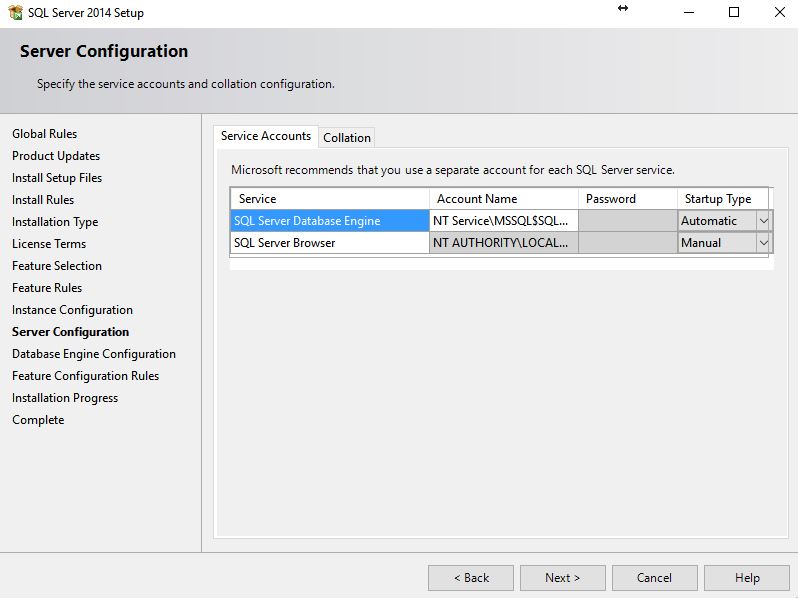Open Startup Type dropdown for Database Engine
The height and width of the screenshot is (598, 798).
(763, 221)
